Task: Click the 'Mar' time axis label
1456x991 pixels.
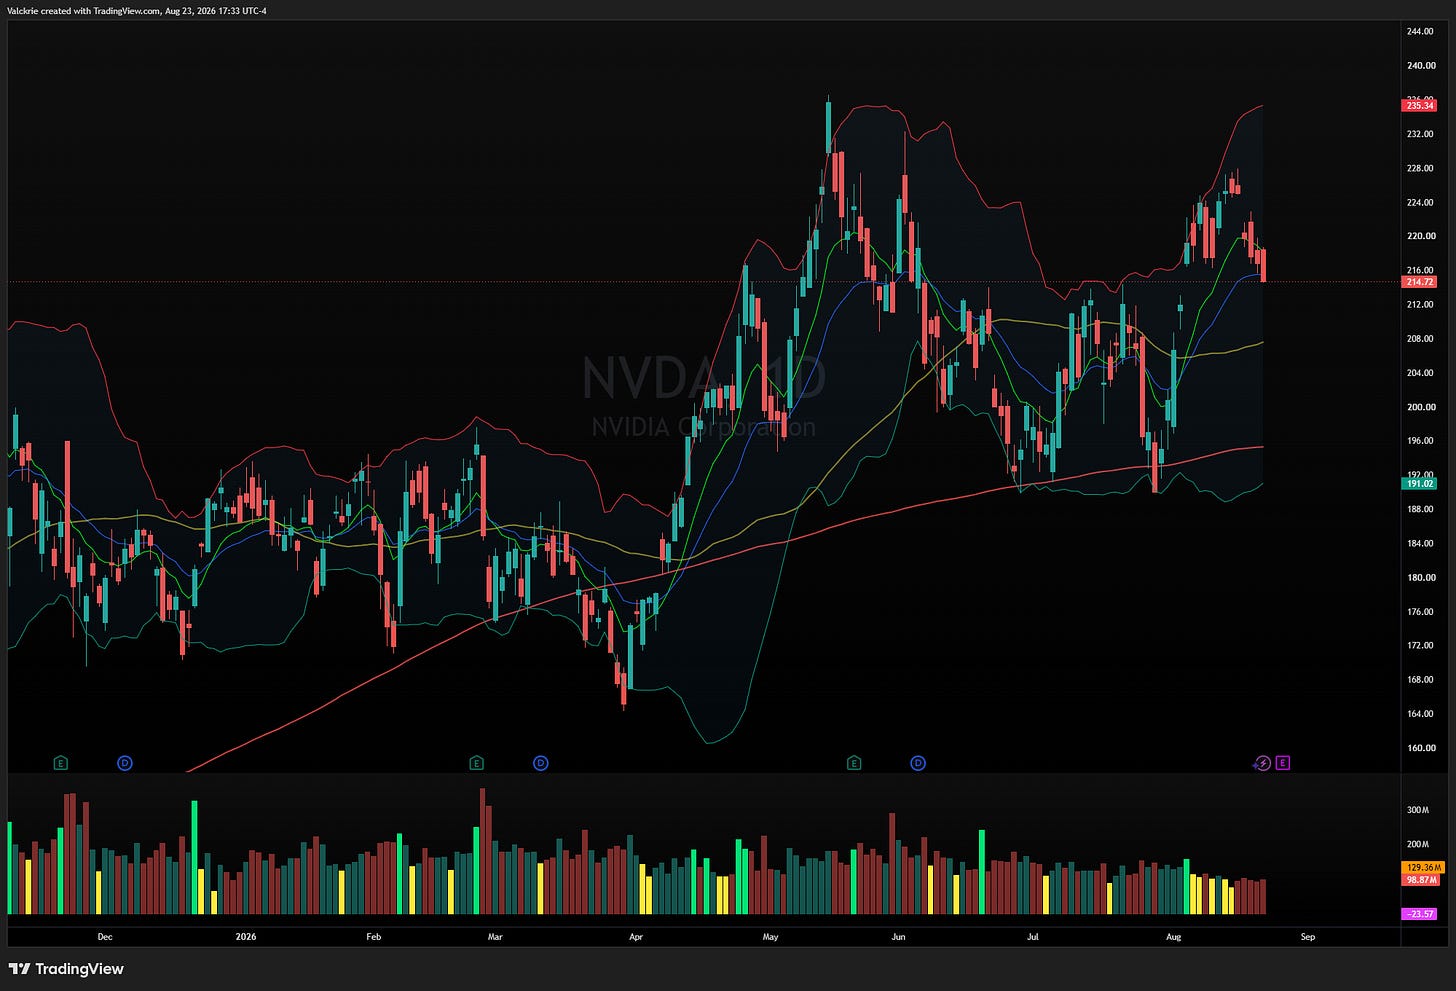Action: pos(495,937)
